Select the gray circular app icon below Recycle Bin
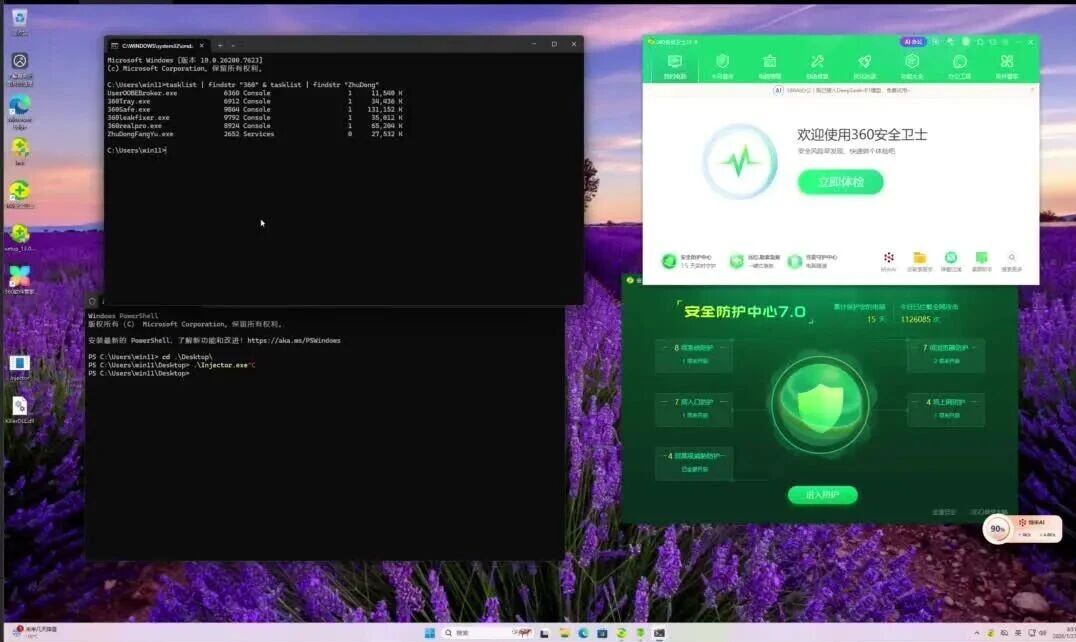This screenshot has width=1076, height=642. [x=19, y=69]
